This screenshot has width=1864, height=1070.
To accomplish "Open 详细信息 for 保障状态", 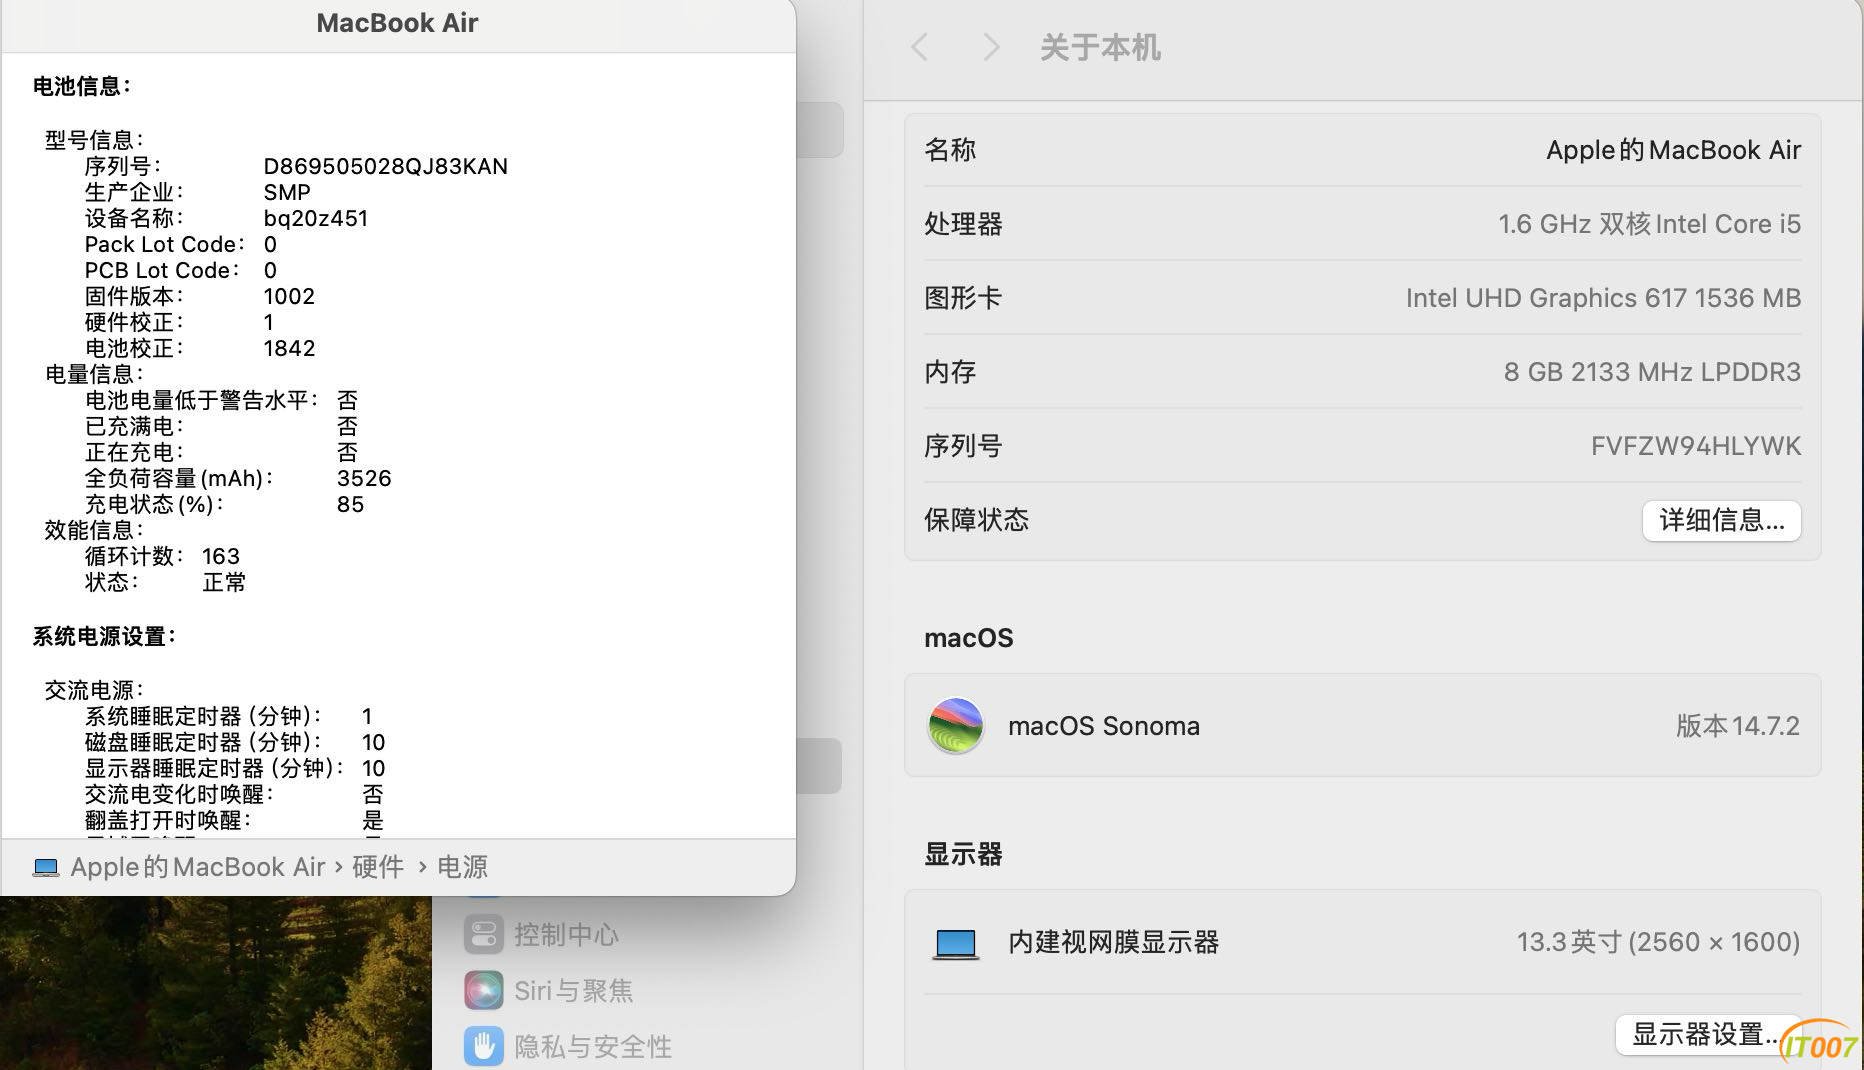I will (x=1721, y=520).
